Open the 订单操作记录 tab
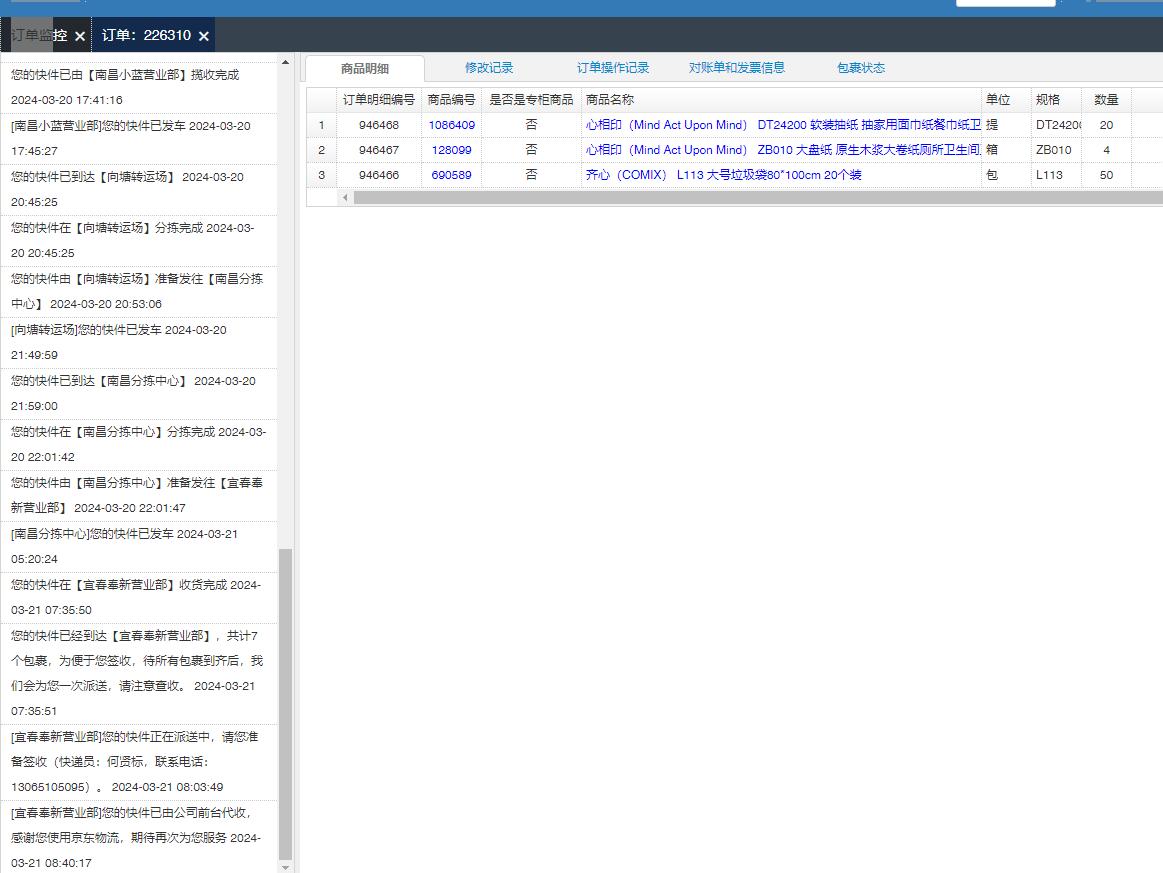1163x873 pixels. pyautogui.click(x=613, y=67)
